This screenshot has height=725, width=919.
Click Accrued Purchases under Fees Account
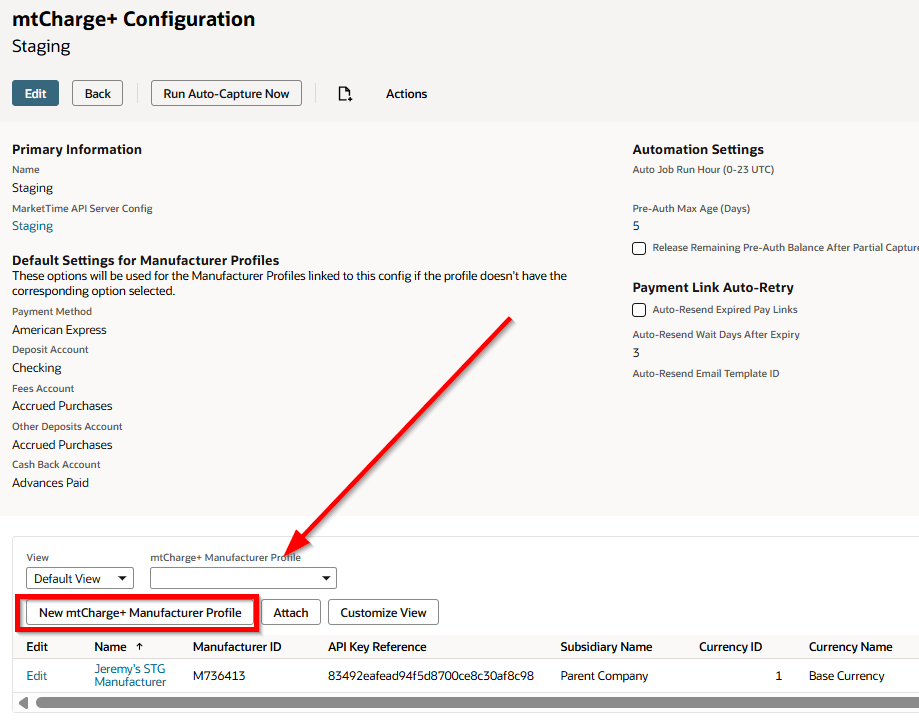pyautogui.click(x=62, y=406)
